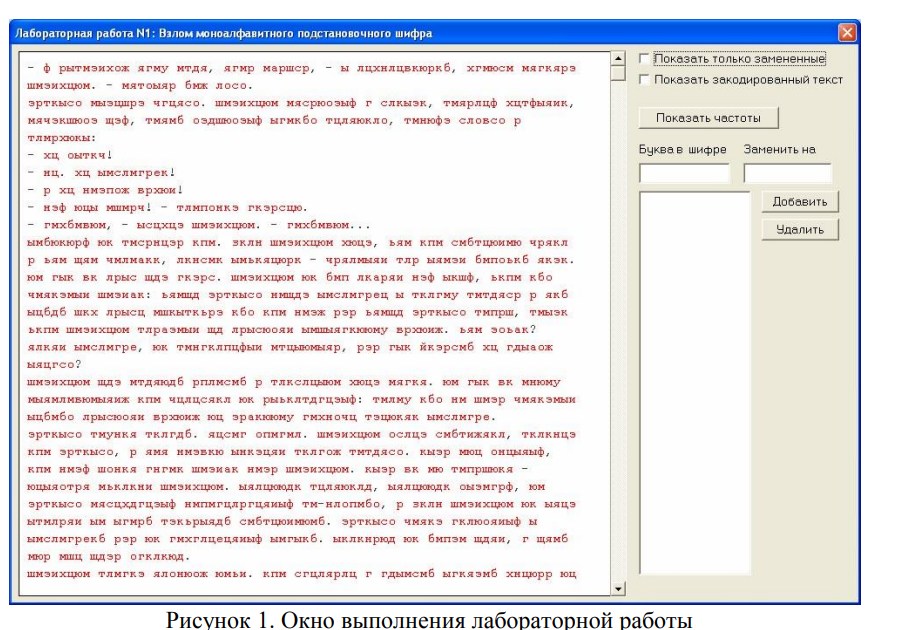Click the scrollbar up arrow of the text area
This screenshot has width=901, height=630.
tap(618, 59)
